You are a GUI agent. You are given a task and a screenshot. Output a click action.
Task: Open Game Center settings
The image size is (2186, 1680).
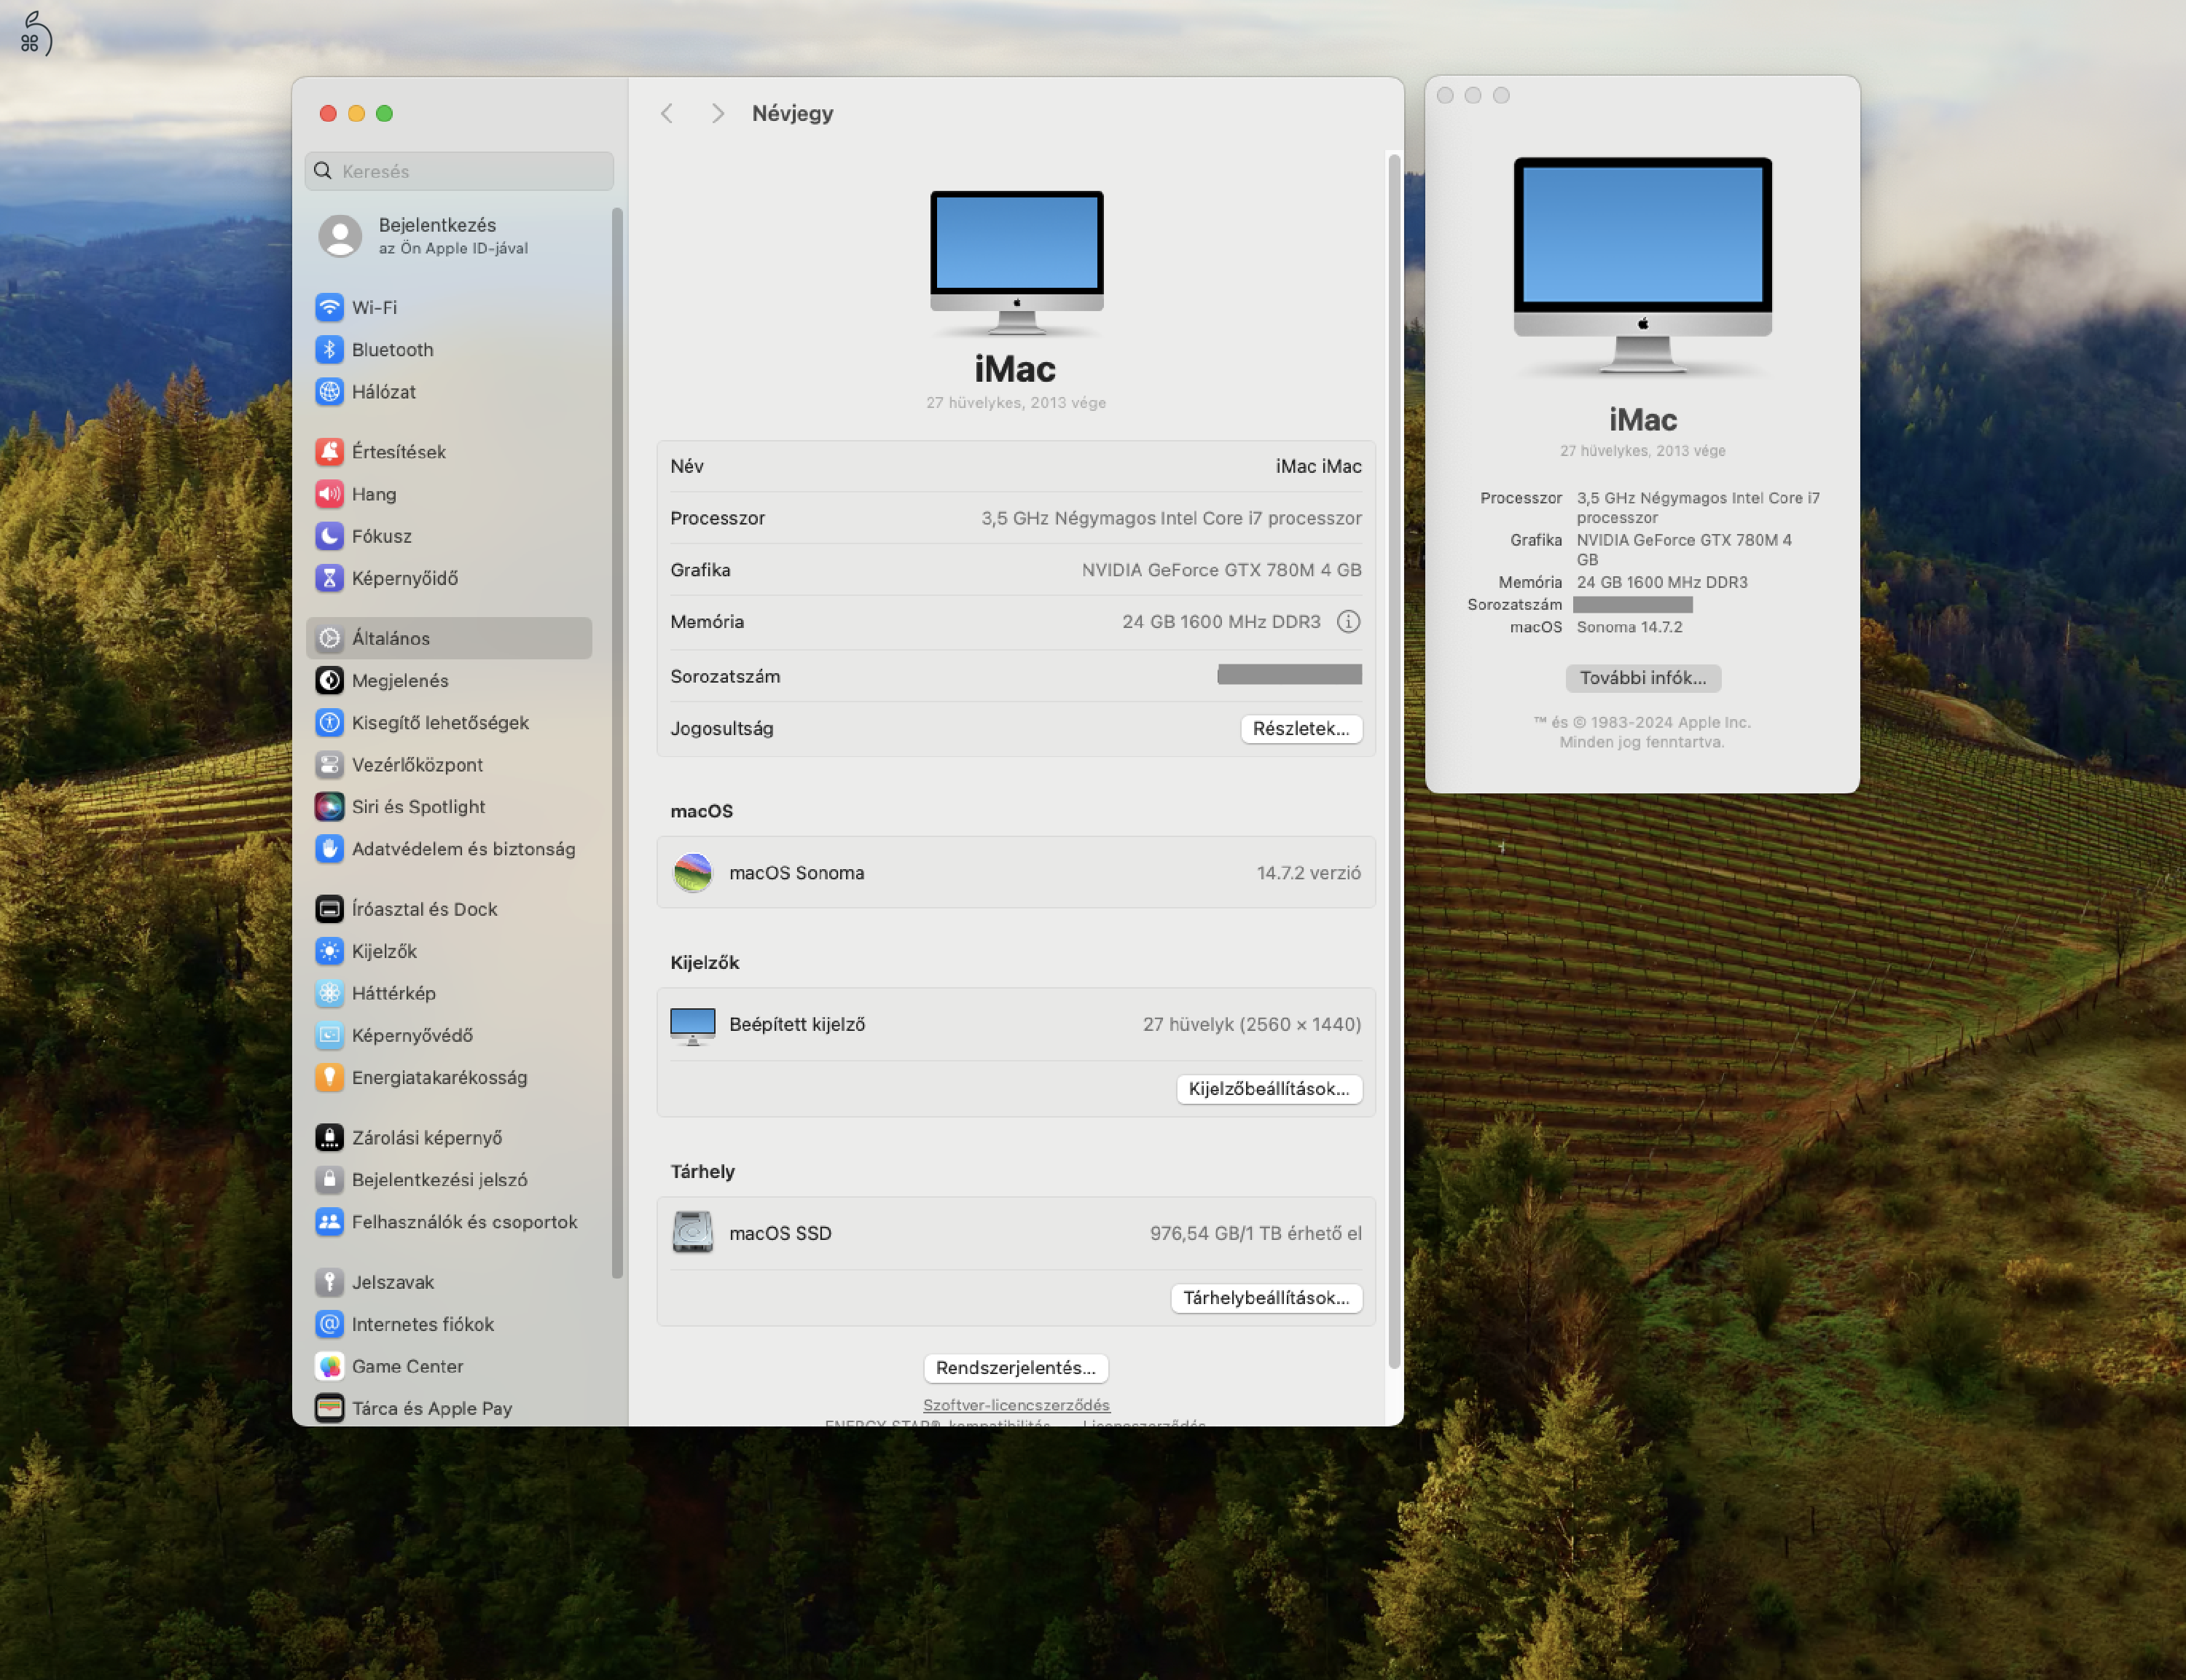449,1365
